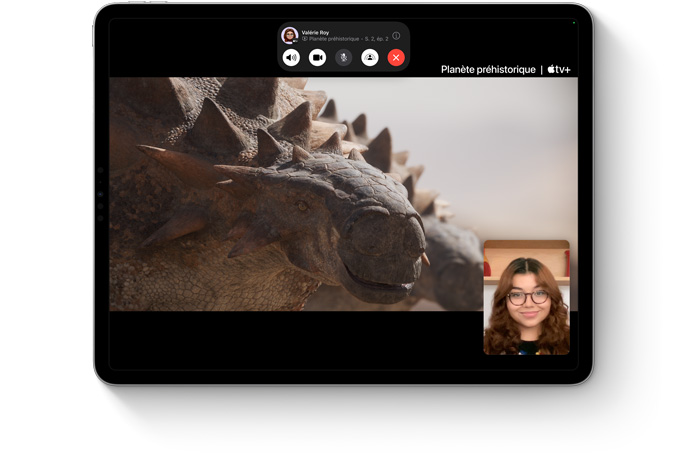Open the call info (i) icon
682x453 pixels.
coord(396,36)
